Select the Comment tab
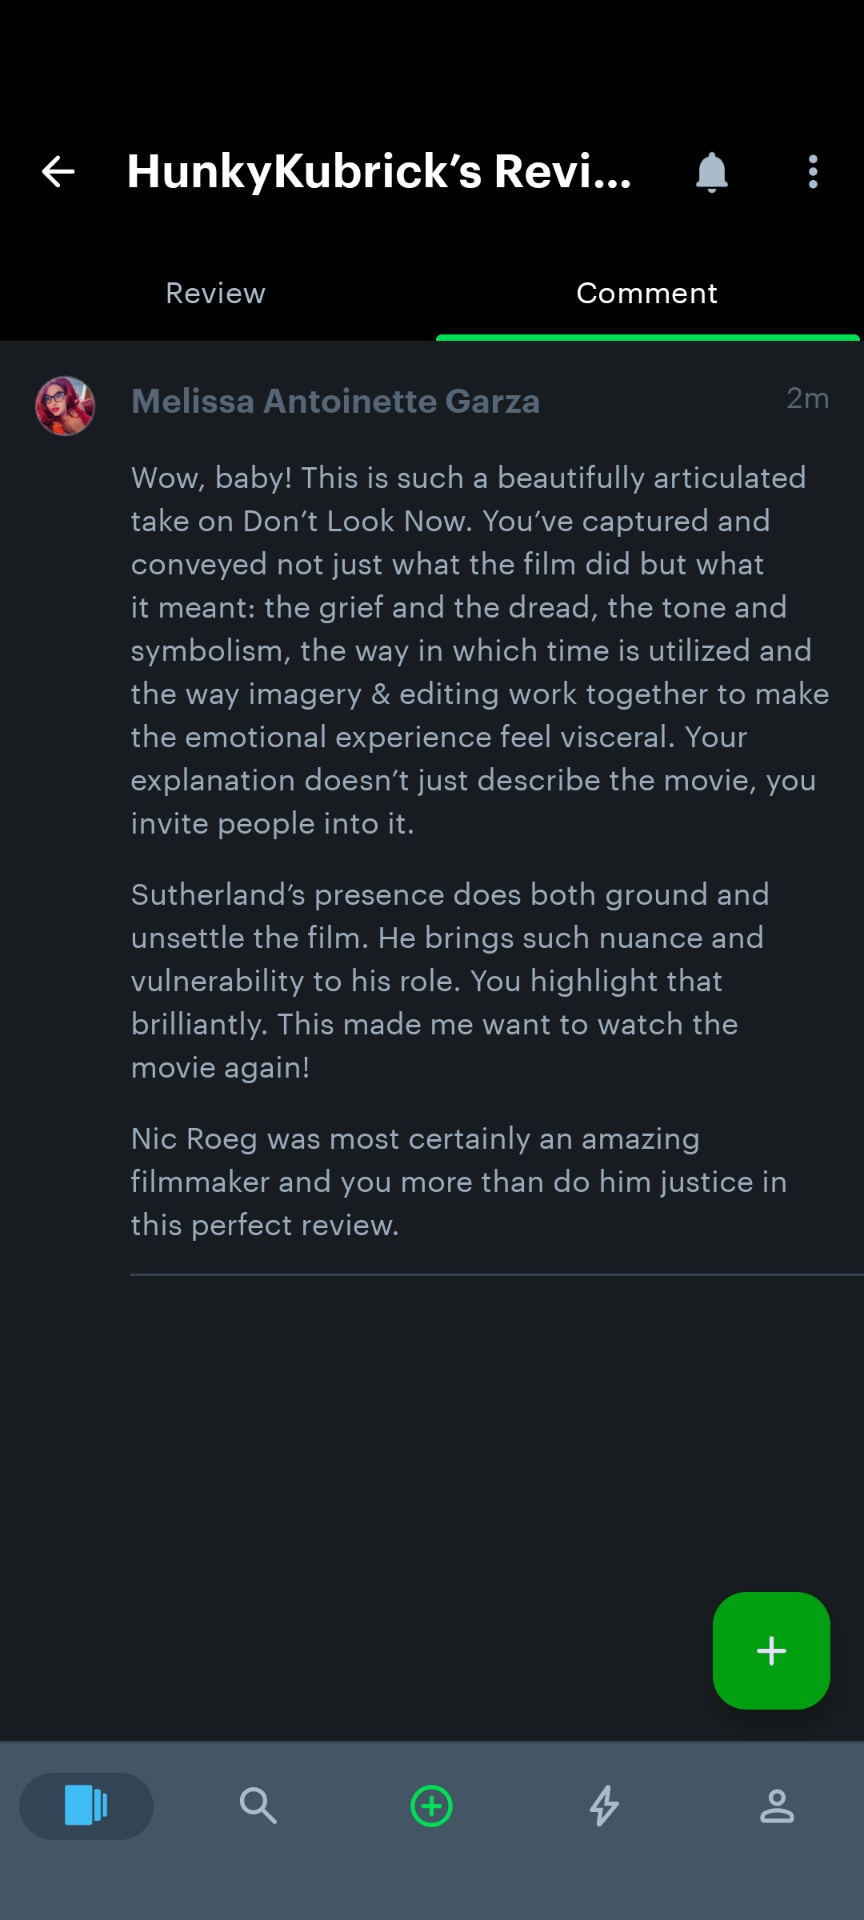Viewport: 864px width, 1920px height. 647,293
